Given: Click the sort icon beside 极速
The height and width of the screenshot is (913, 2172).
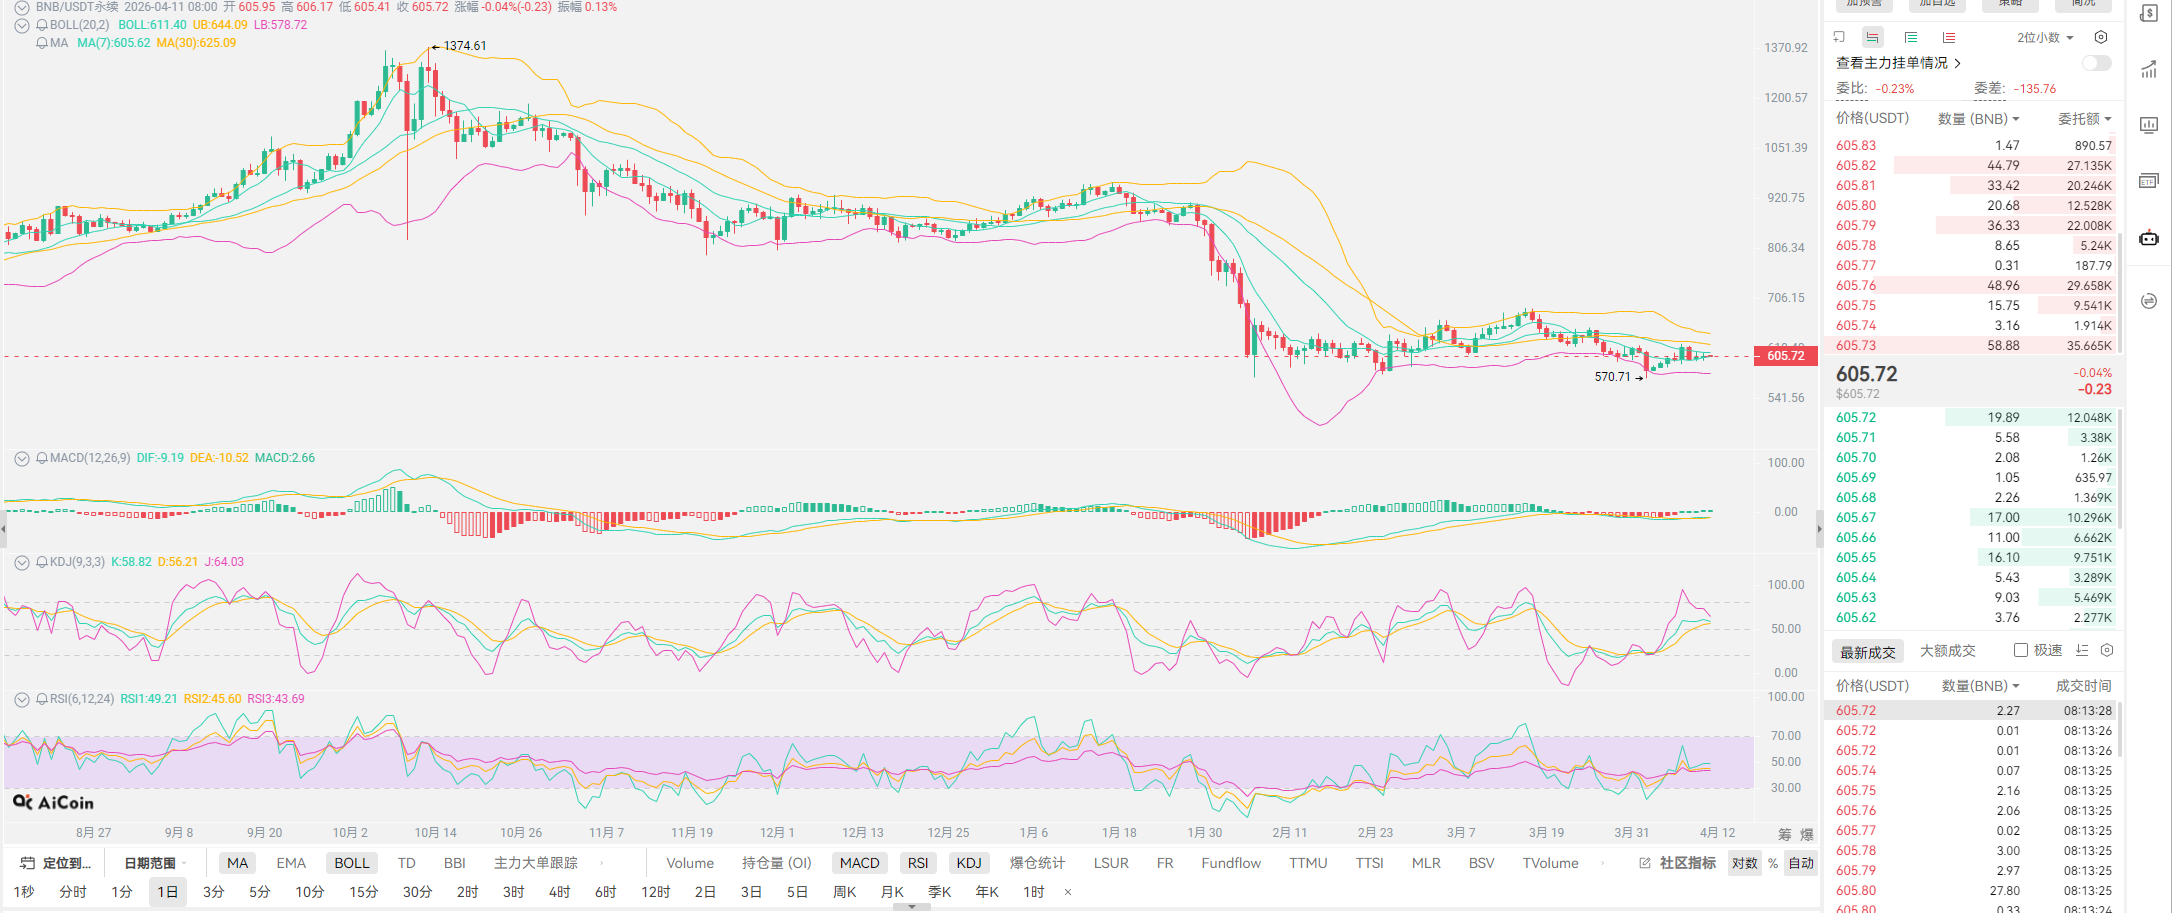Looking at the screenshot, I should coord(2082,650).
